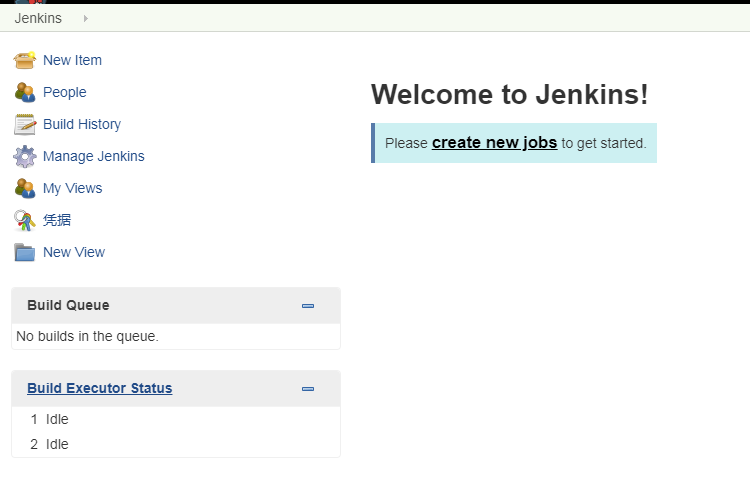Screen dimensions: 750x486
Task: Click the My Views icon
Action: pyautogui.click(x=24, y=188)
